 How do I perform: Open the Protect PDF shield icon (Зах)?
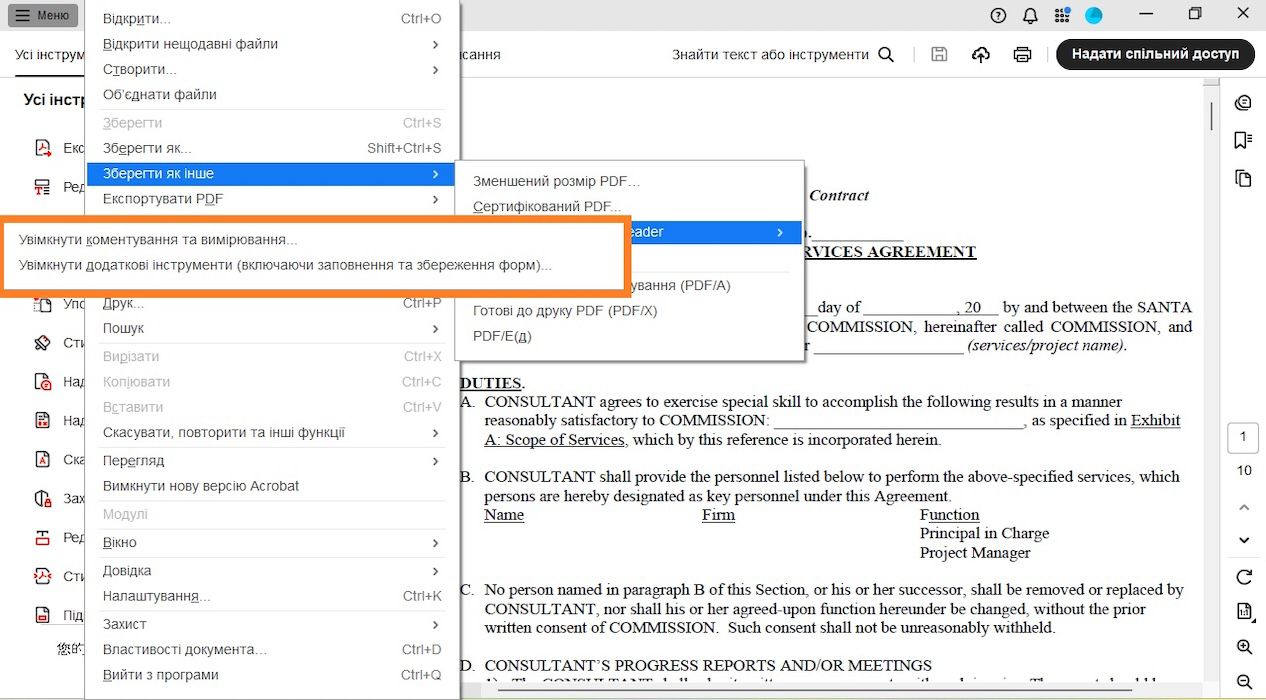coord(43,498)
